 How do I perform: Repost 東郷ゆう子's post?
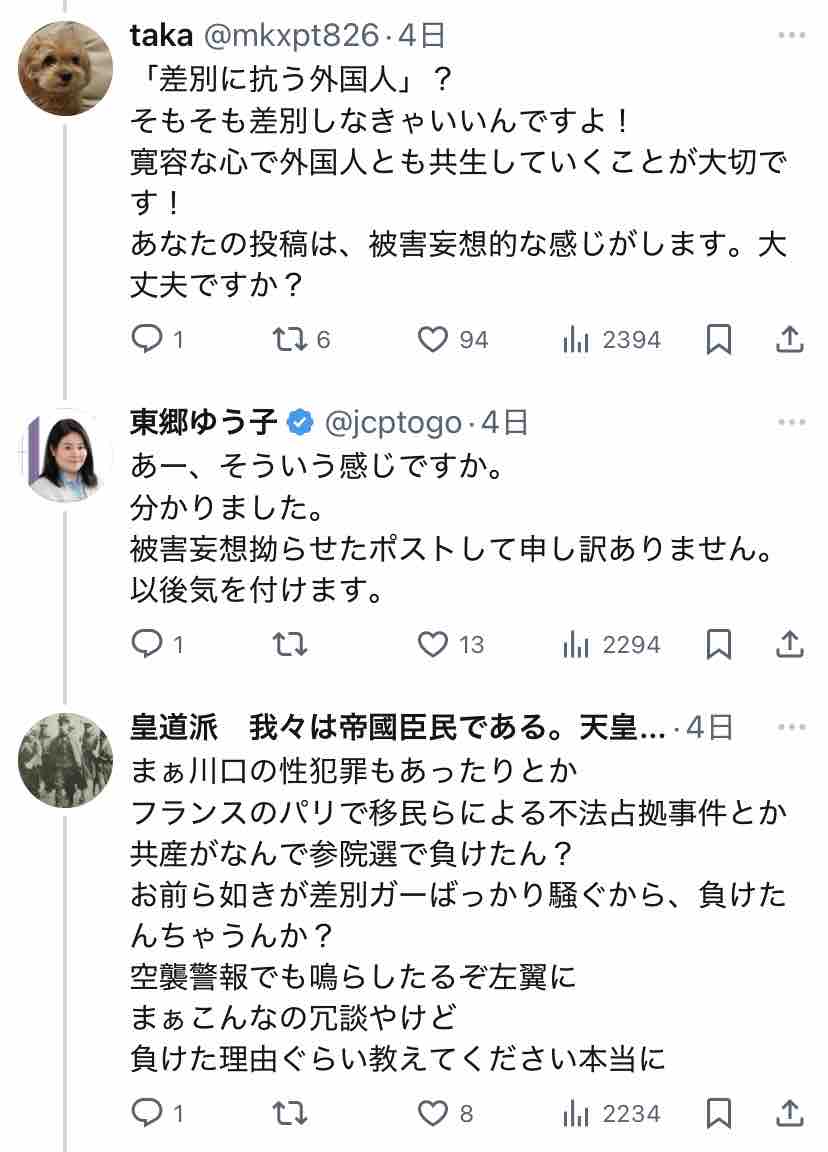pos(289,644)
